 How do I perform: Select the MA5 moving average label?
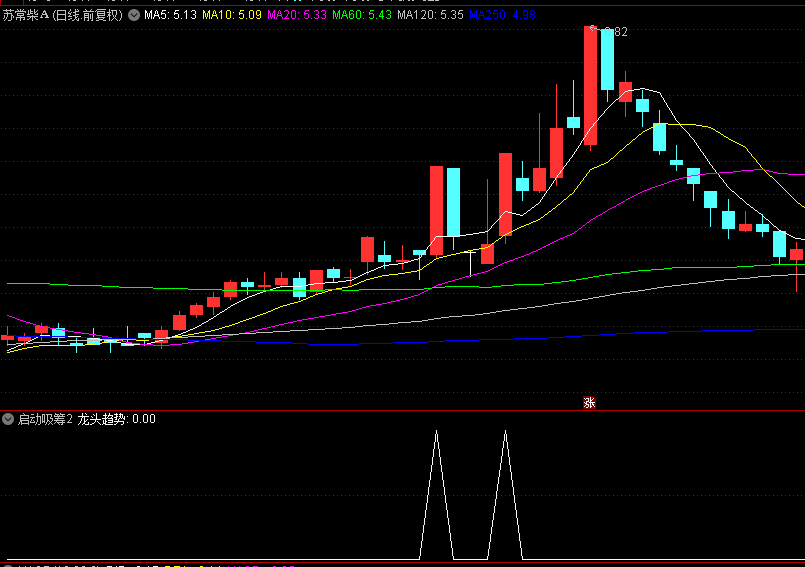[x=169, y=16]
